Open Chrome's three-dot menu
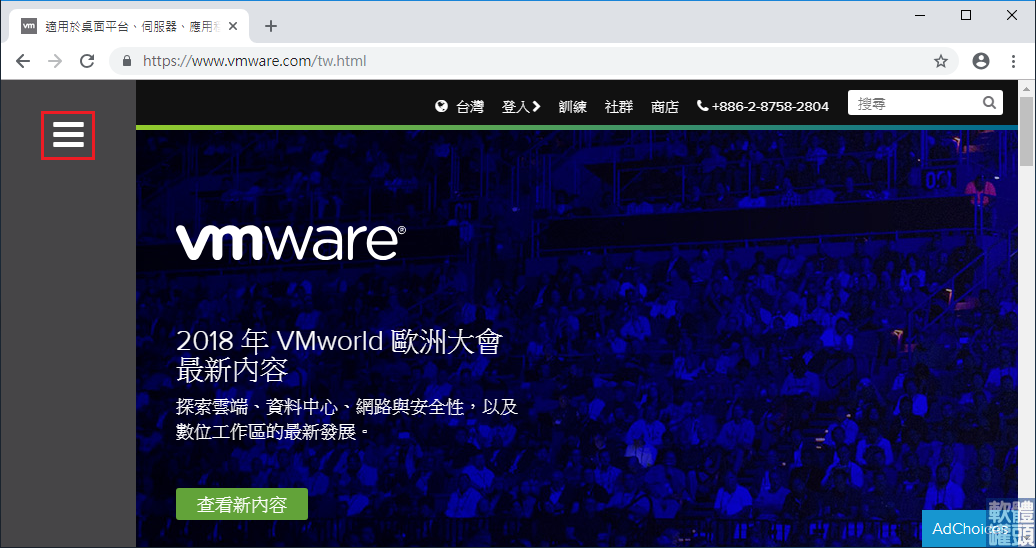Viewport: 1036px width, 548px height. pyautogui.click(x=1014, y=61)
